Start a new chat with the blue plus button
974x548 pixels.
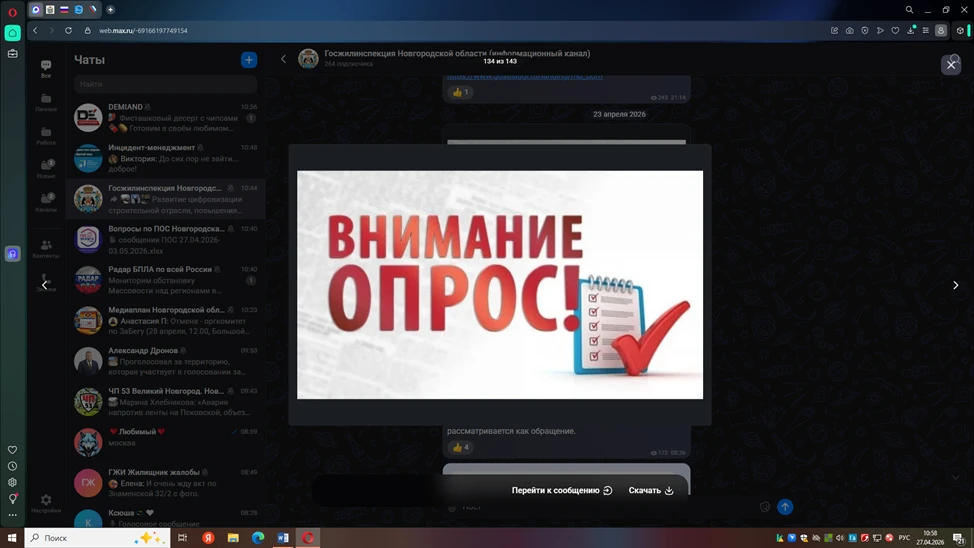click(248, 60)
